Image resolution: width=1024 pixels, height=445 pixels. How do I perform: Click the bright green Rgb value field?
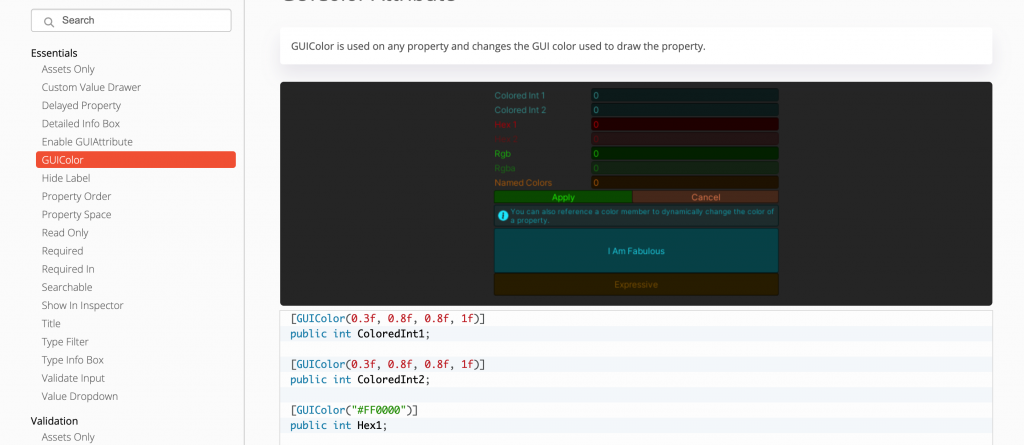click(684, 154)
